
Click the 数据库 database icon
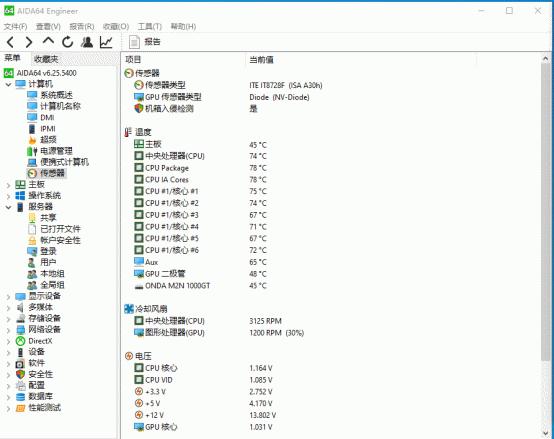click(20, 397)
